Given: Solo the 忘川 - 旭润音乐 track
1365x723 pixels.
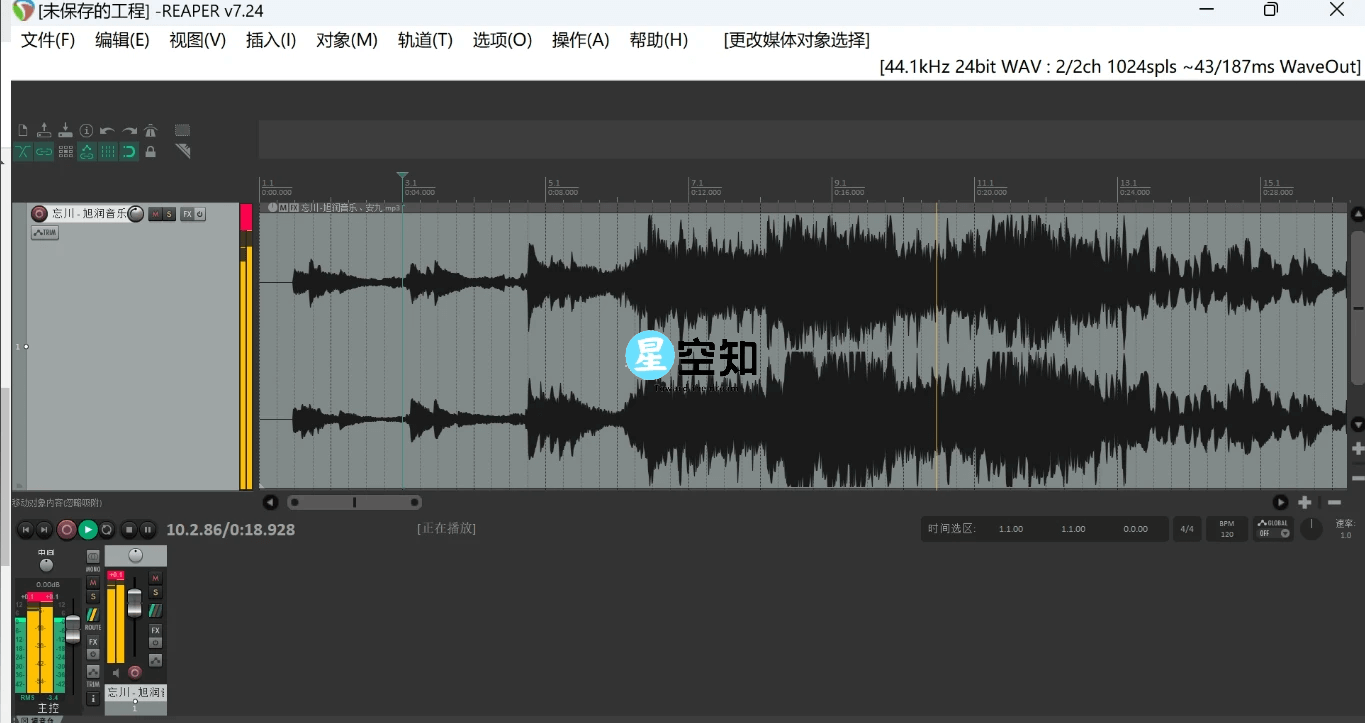Looking at the screenshot, I should click(169, 214).
